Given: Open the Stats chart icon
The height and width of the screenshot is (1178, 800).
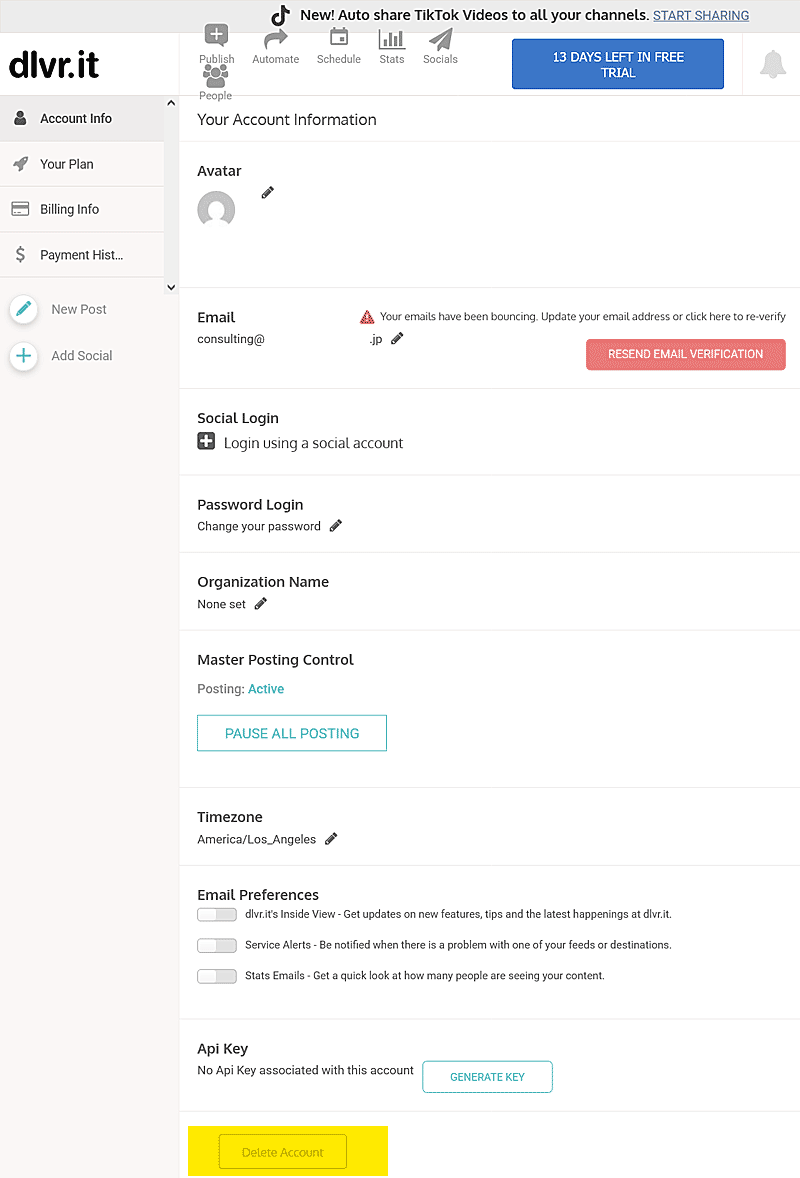Looking at the screenshot, I should 392,39.
